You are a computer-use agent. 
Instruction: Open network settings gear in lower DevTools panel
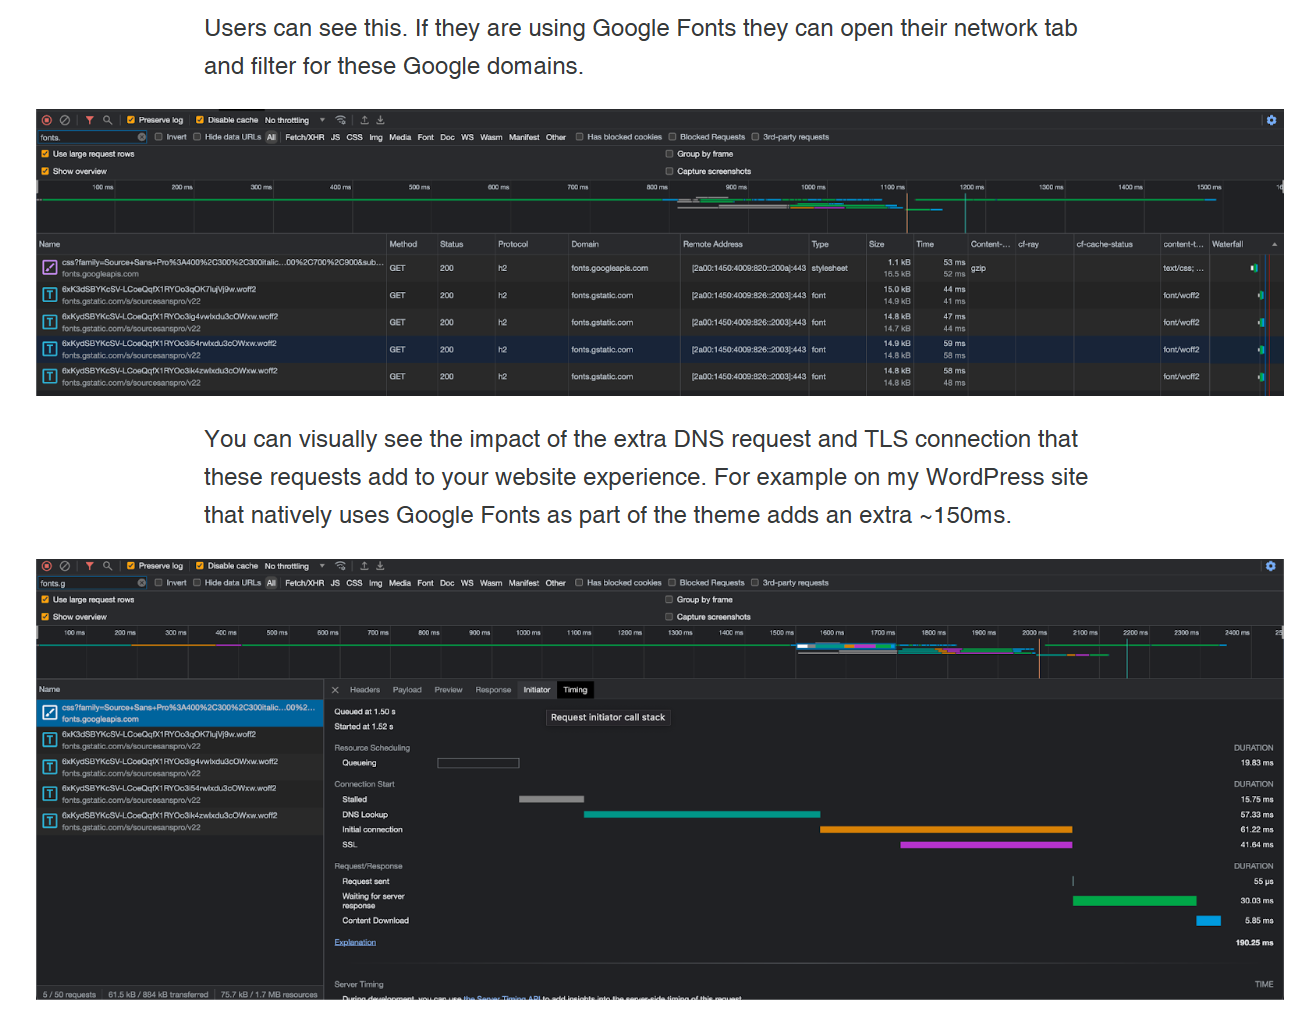(1271, 566)
